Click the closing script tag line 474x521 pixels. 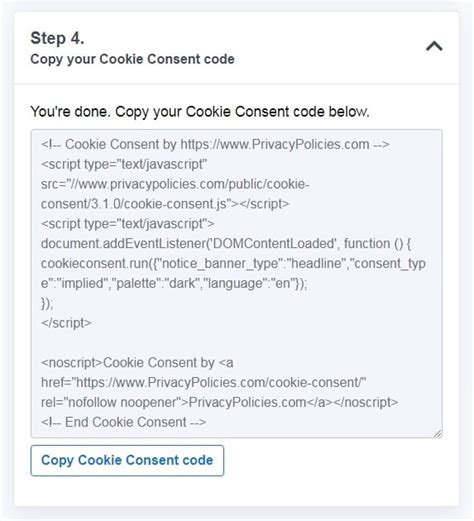tap(66, 323)
